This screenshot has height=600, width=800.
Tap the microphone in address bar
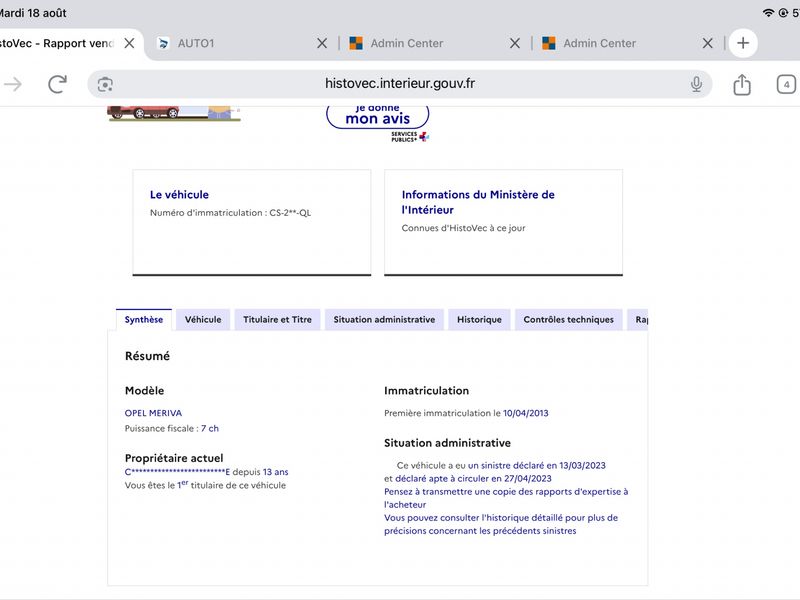pyautogui.click(x=696, y=84)
